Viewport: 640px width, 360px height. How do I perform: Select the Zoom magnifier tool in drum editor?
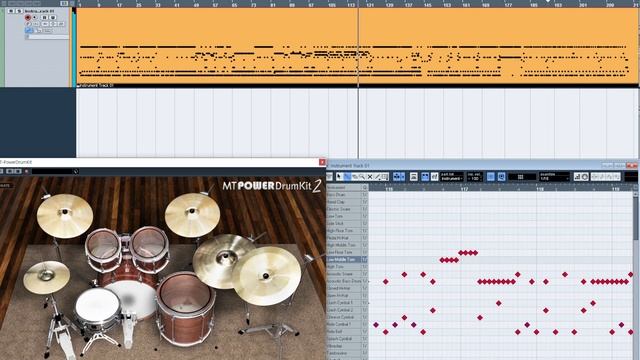[x=362, y=177]
